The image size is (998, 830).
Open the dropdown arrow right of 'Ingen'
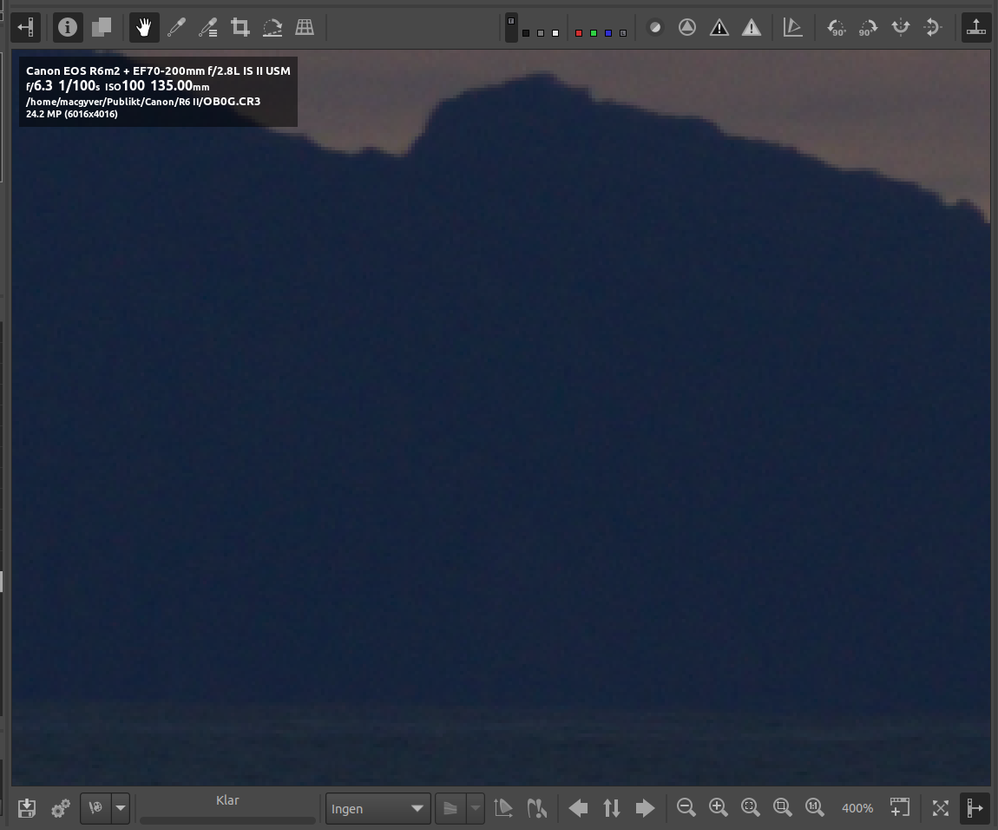coord(475,808)
